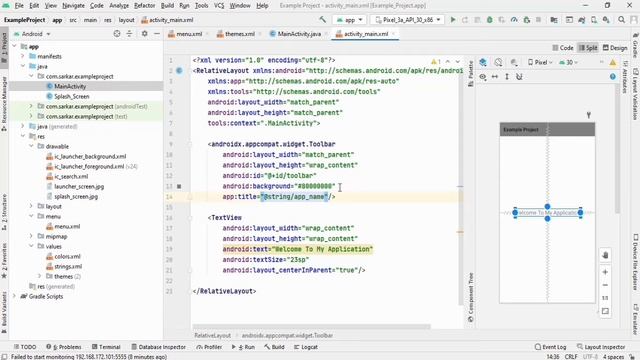Open the Logcat tool window
Image resolution: width=640 pixels, height=360 pixels.
[306, 347]
